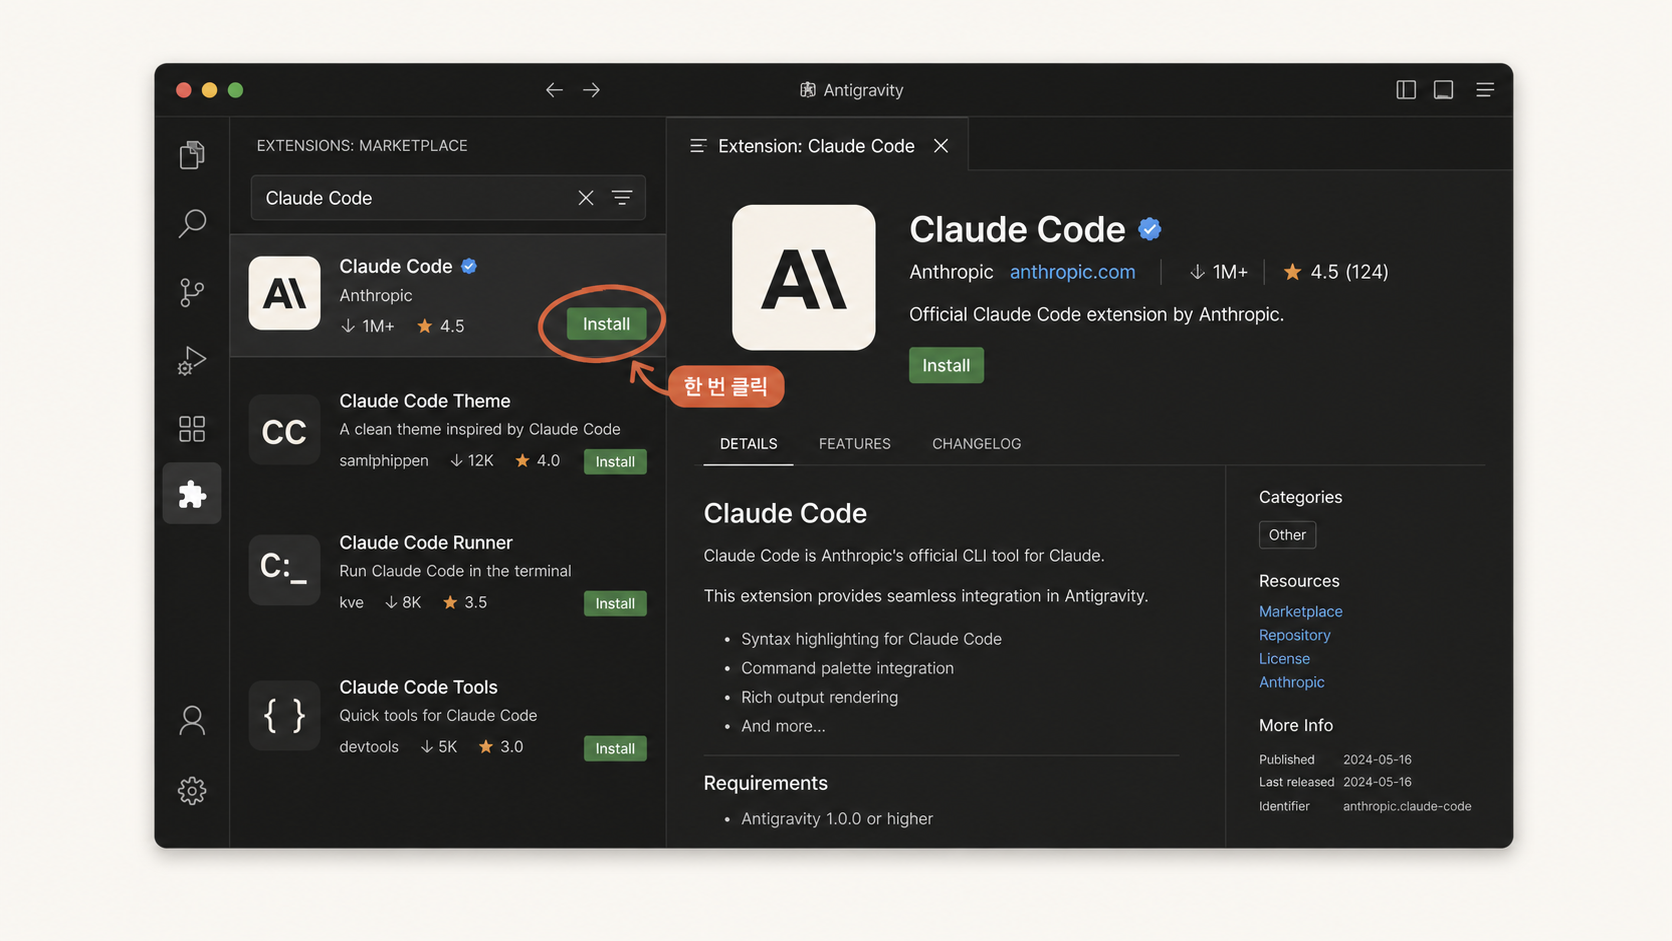Click the Published date 2024-05-16
The width and height of the screenshot is (1672, 941).
[1377, 759]
